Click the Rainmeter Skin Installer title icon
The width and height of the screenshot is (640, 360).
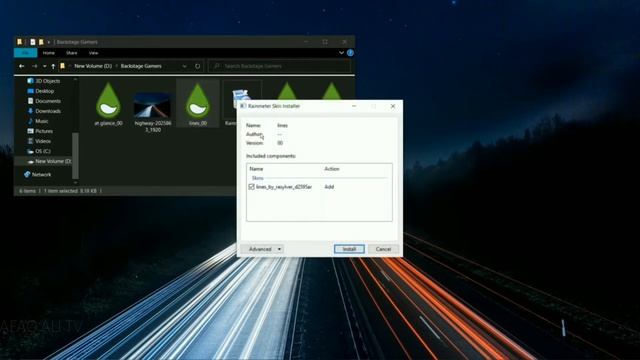[243, 106]
